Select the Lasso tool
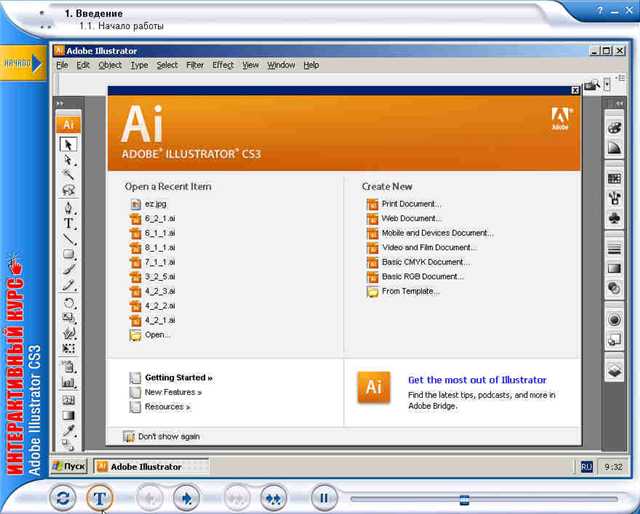Image resolution: width=640 pixels, height=514 pixels. coord(68,190)
